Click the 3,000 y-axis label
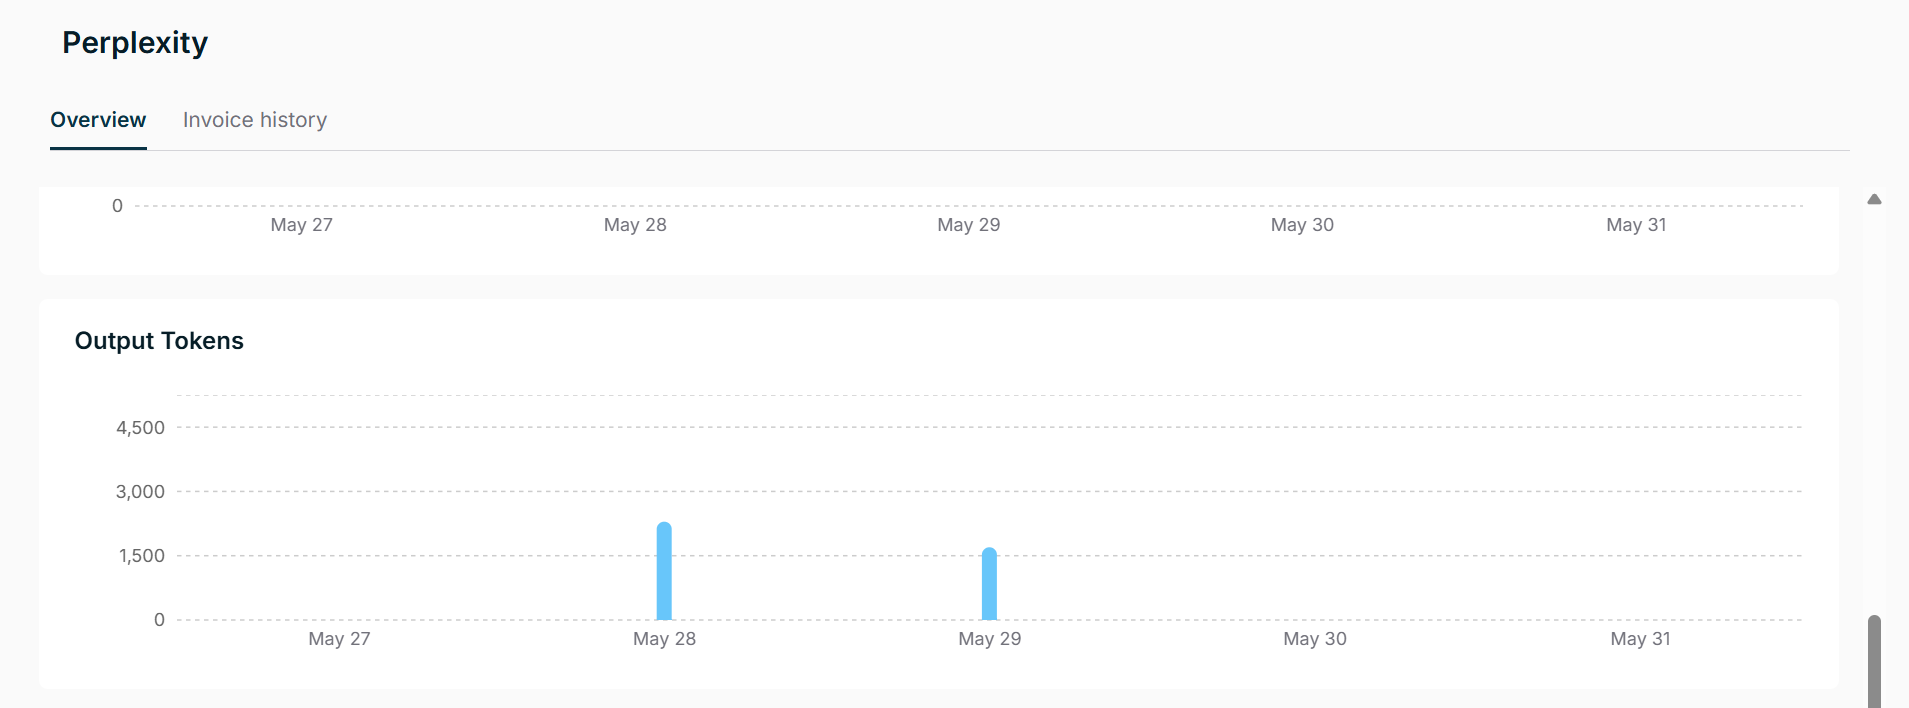The image size is (1909, 708). [x=140, y=492]
